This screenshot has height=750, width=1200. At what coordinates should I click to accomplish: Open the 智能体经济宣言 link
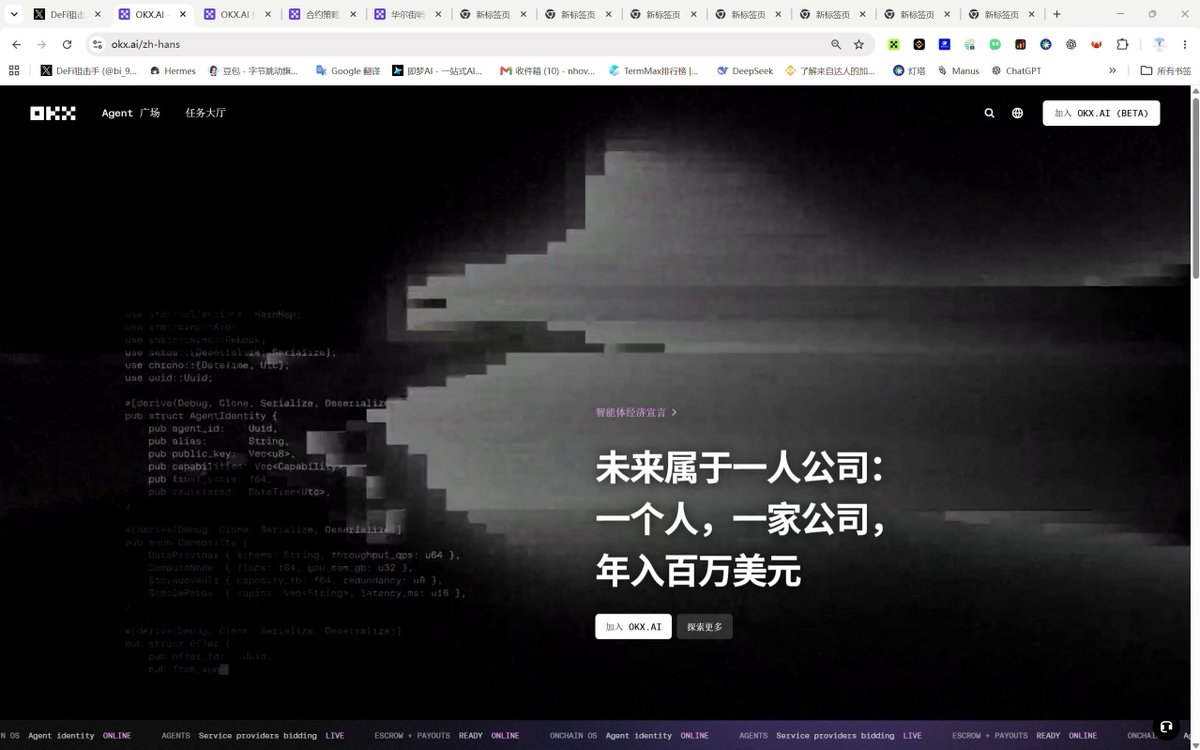[x=636, y=412]
